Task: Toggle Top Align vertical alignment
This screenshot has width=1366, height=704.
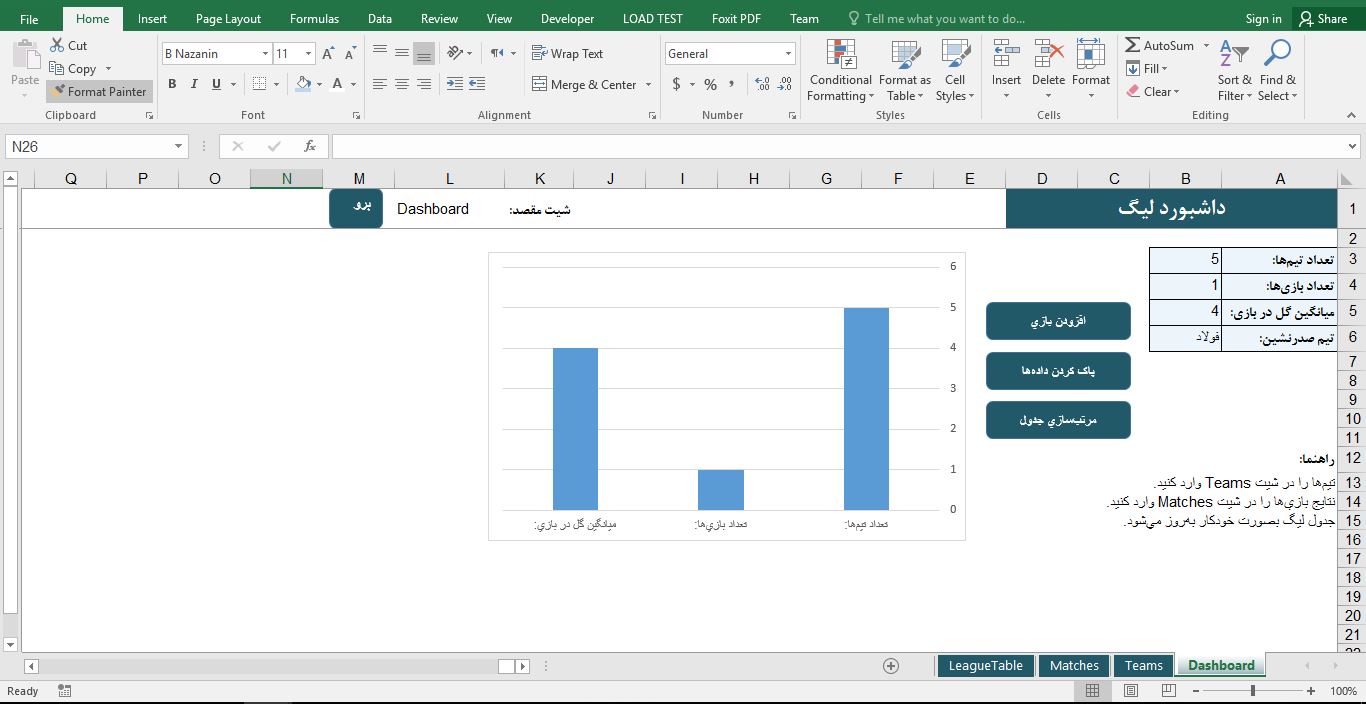Action: point(380,53)
